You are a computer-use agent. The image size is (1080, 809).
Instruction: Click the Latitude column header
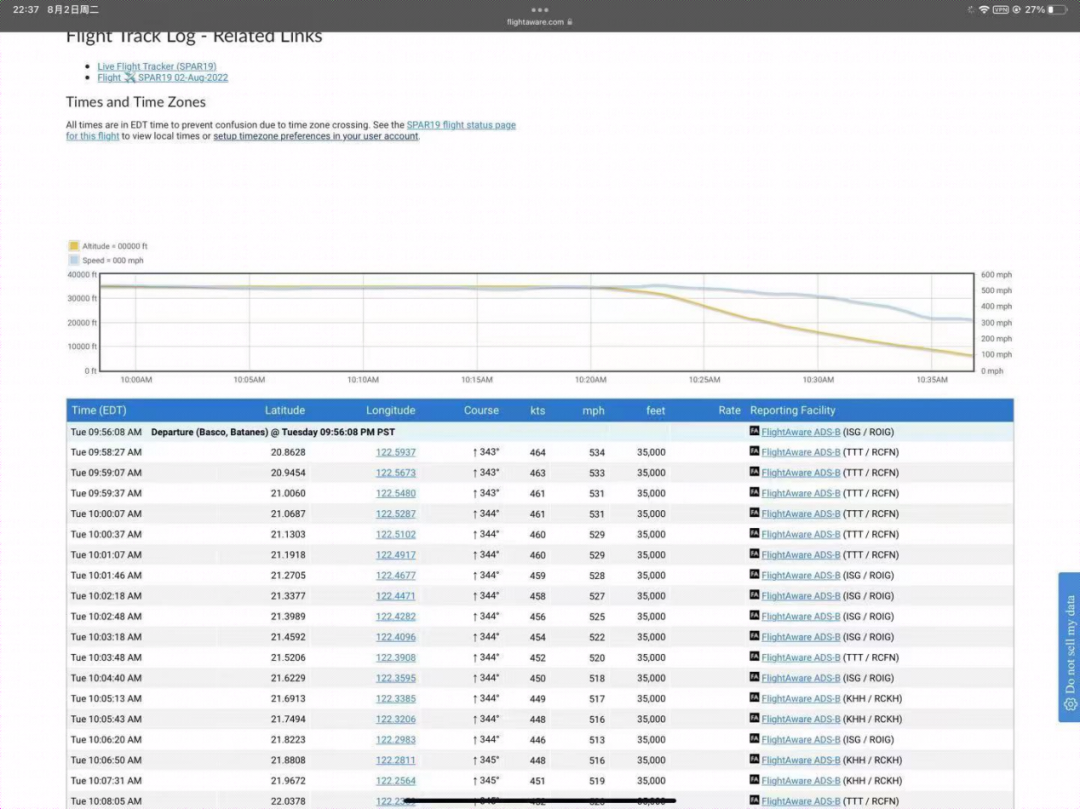point(284,410)
